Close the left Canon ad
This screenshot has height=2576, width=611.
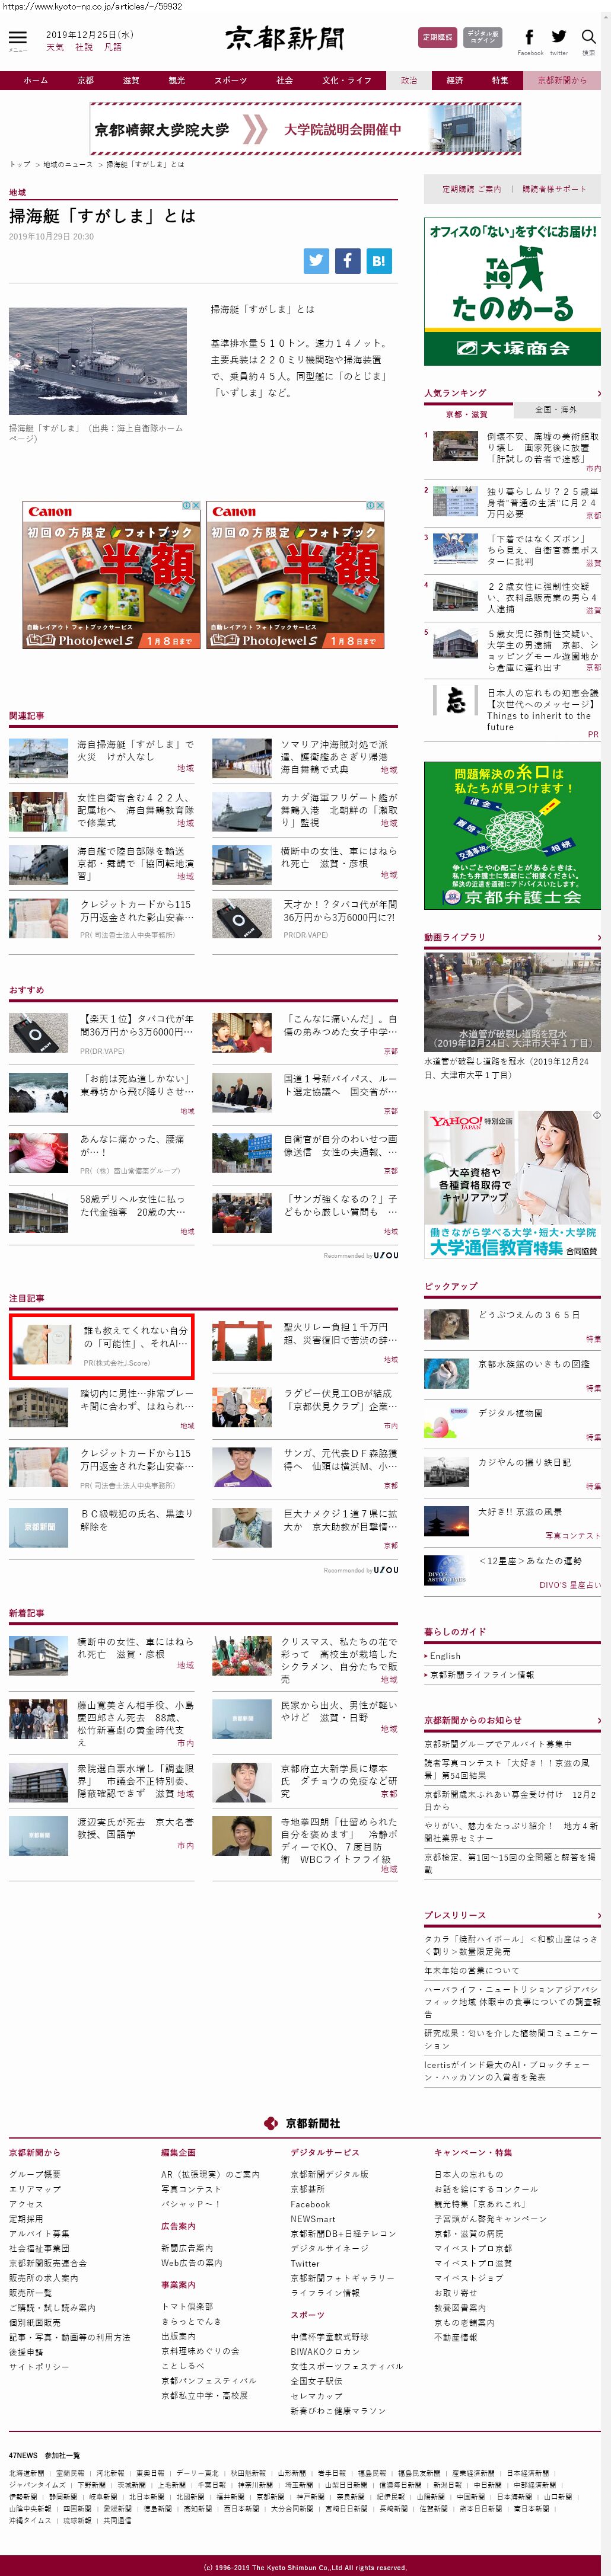(196, 506)
